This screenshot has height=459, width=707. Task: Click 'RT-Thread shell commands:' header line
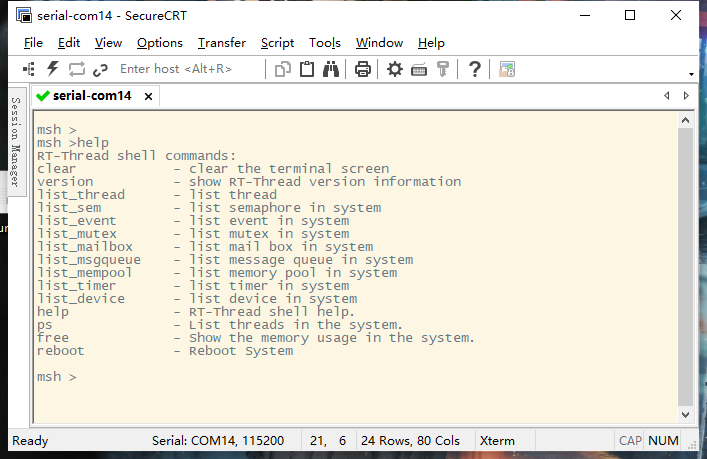click(136, 156)
